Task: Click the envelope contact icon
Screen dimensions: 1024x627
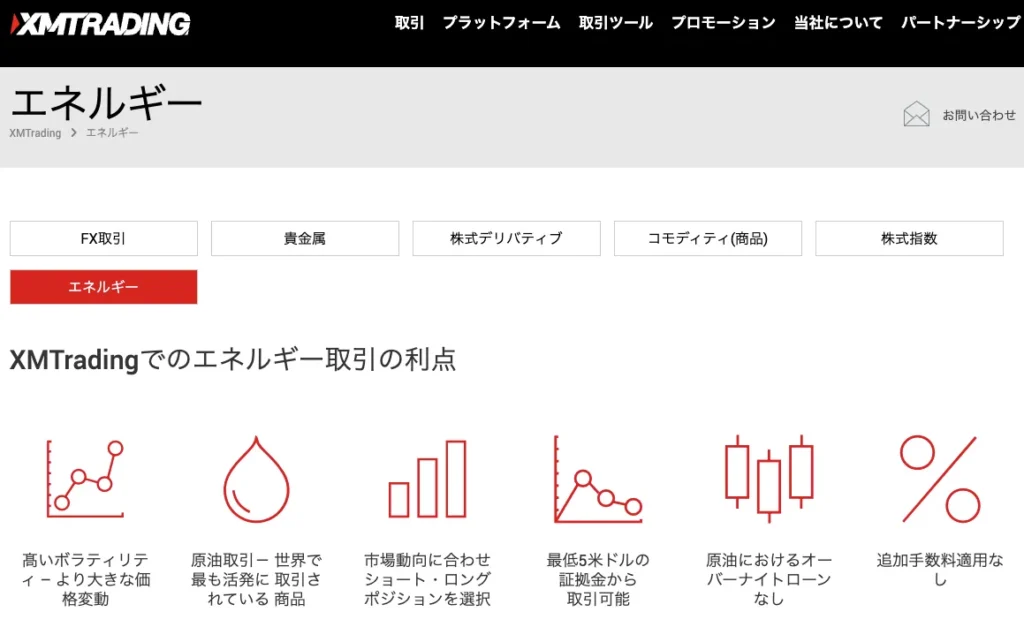Action: (916, 114)
